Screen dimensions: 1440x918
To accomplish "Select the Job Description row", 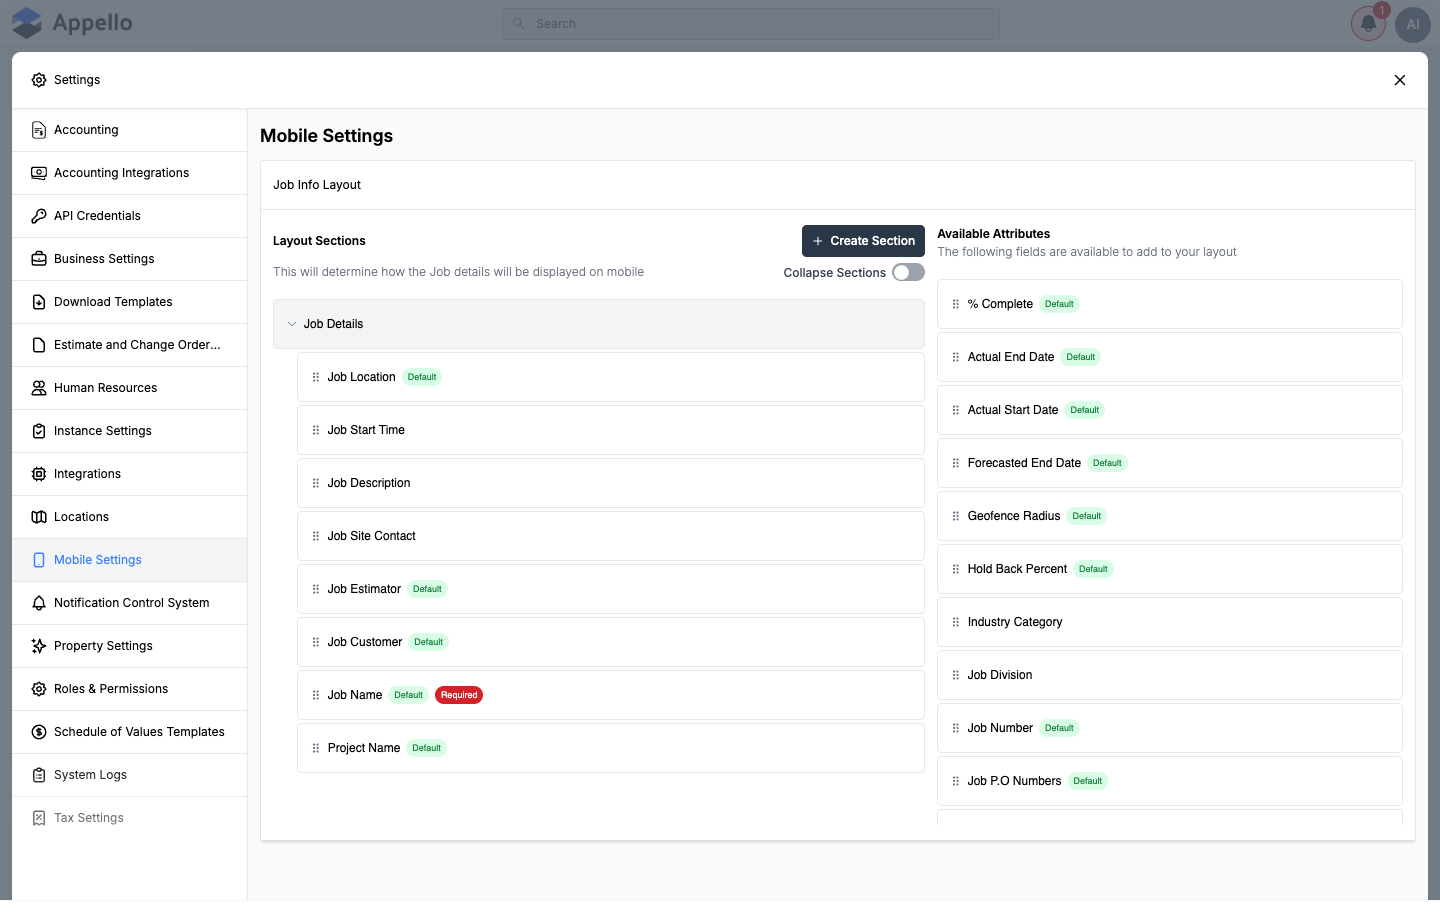I will coord(610,483).
